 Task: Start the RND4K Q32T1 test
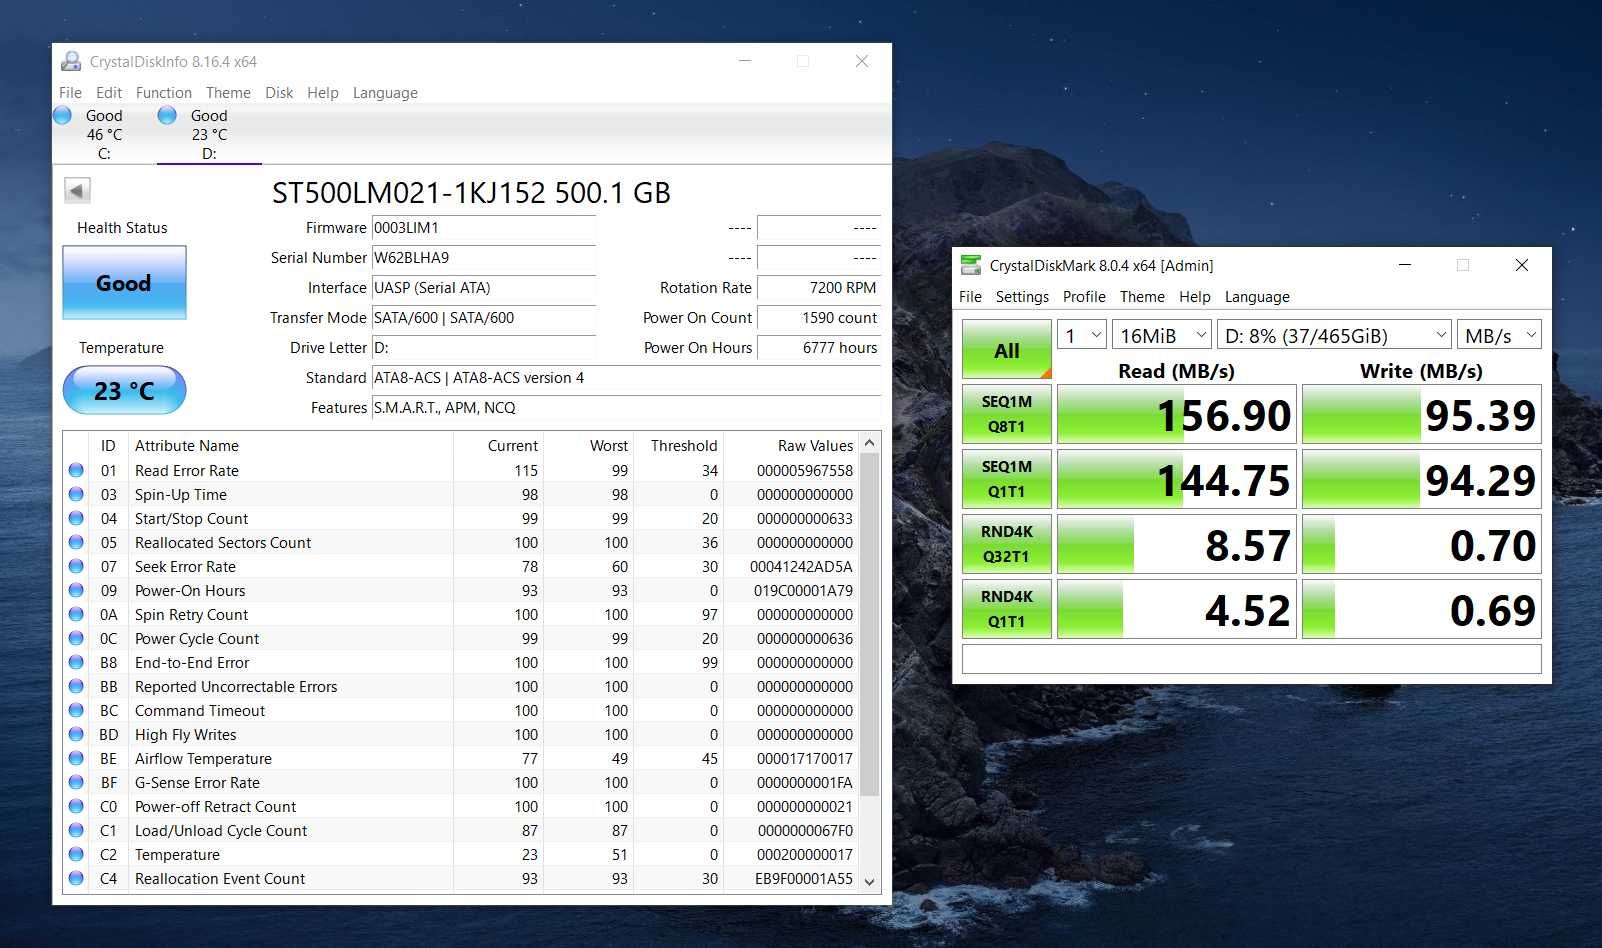point(1007,544)
